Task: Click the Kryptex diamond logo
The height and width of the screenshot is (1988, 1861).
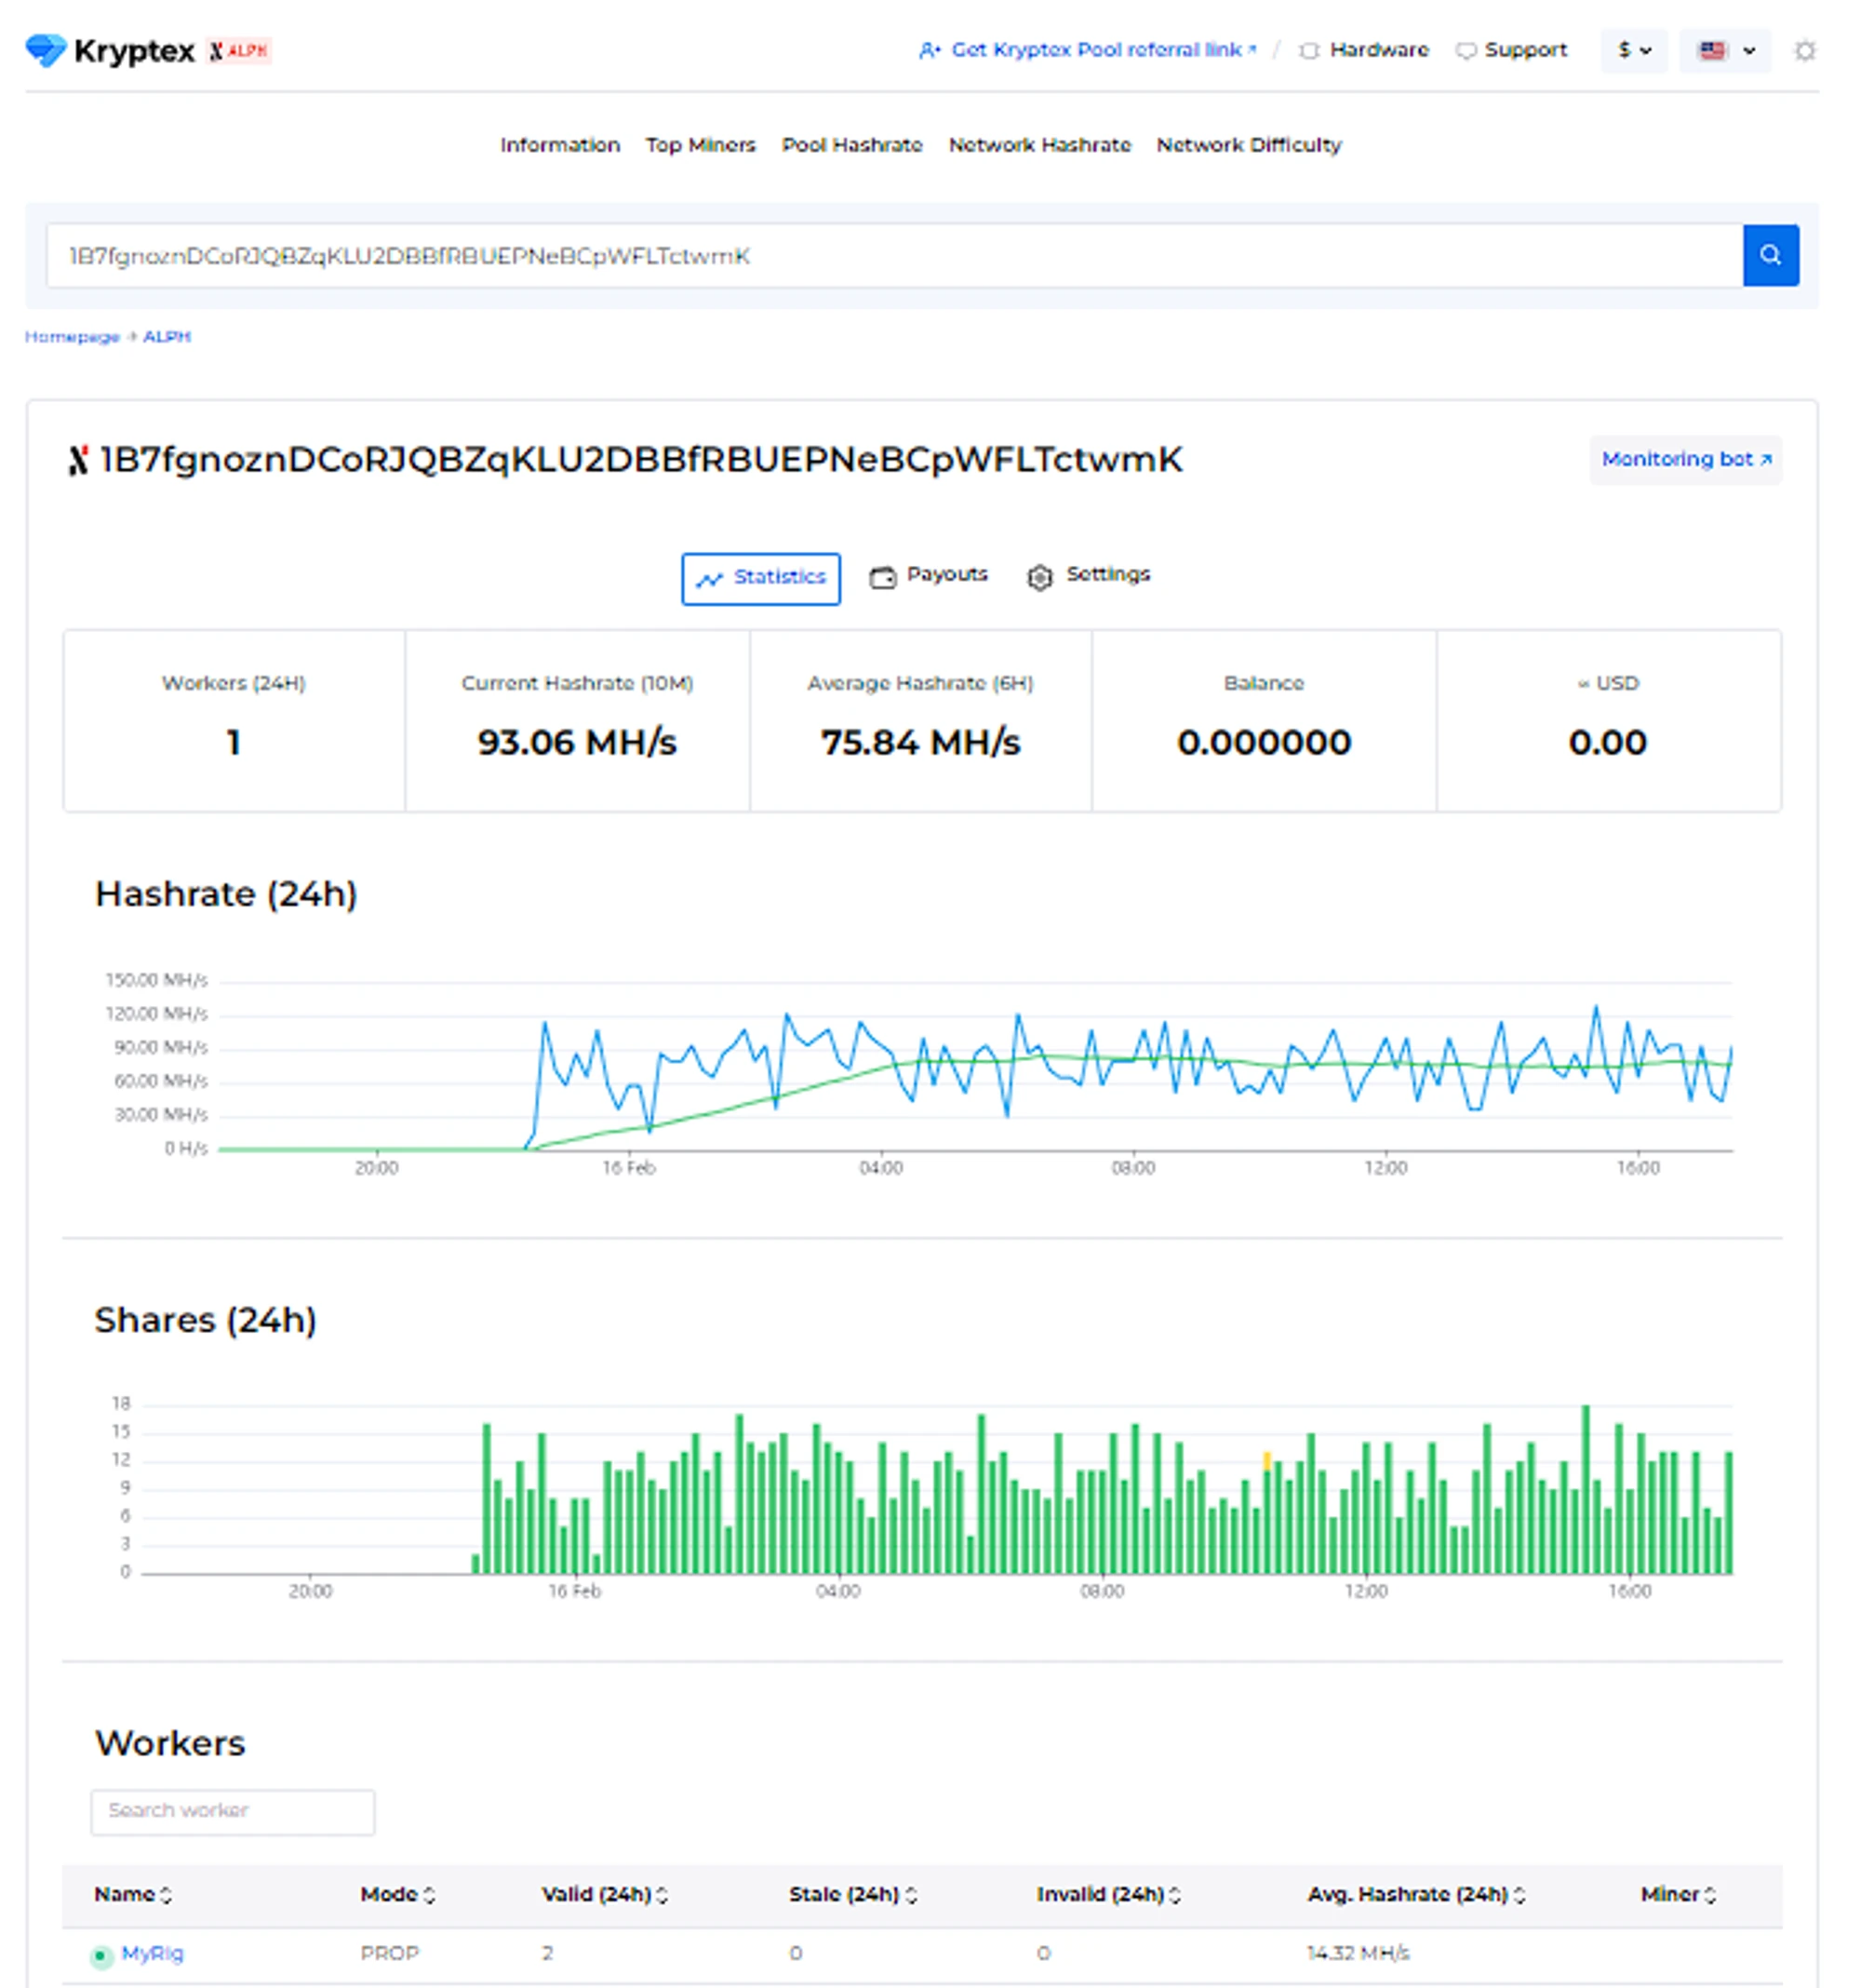Action: 45,50
